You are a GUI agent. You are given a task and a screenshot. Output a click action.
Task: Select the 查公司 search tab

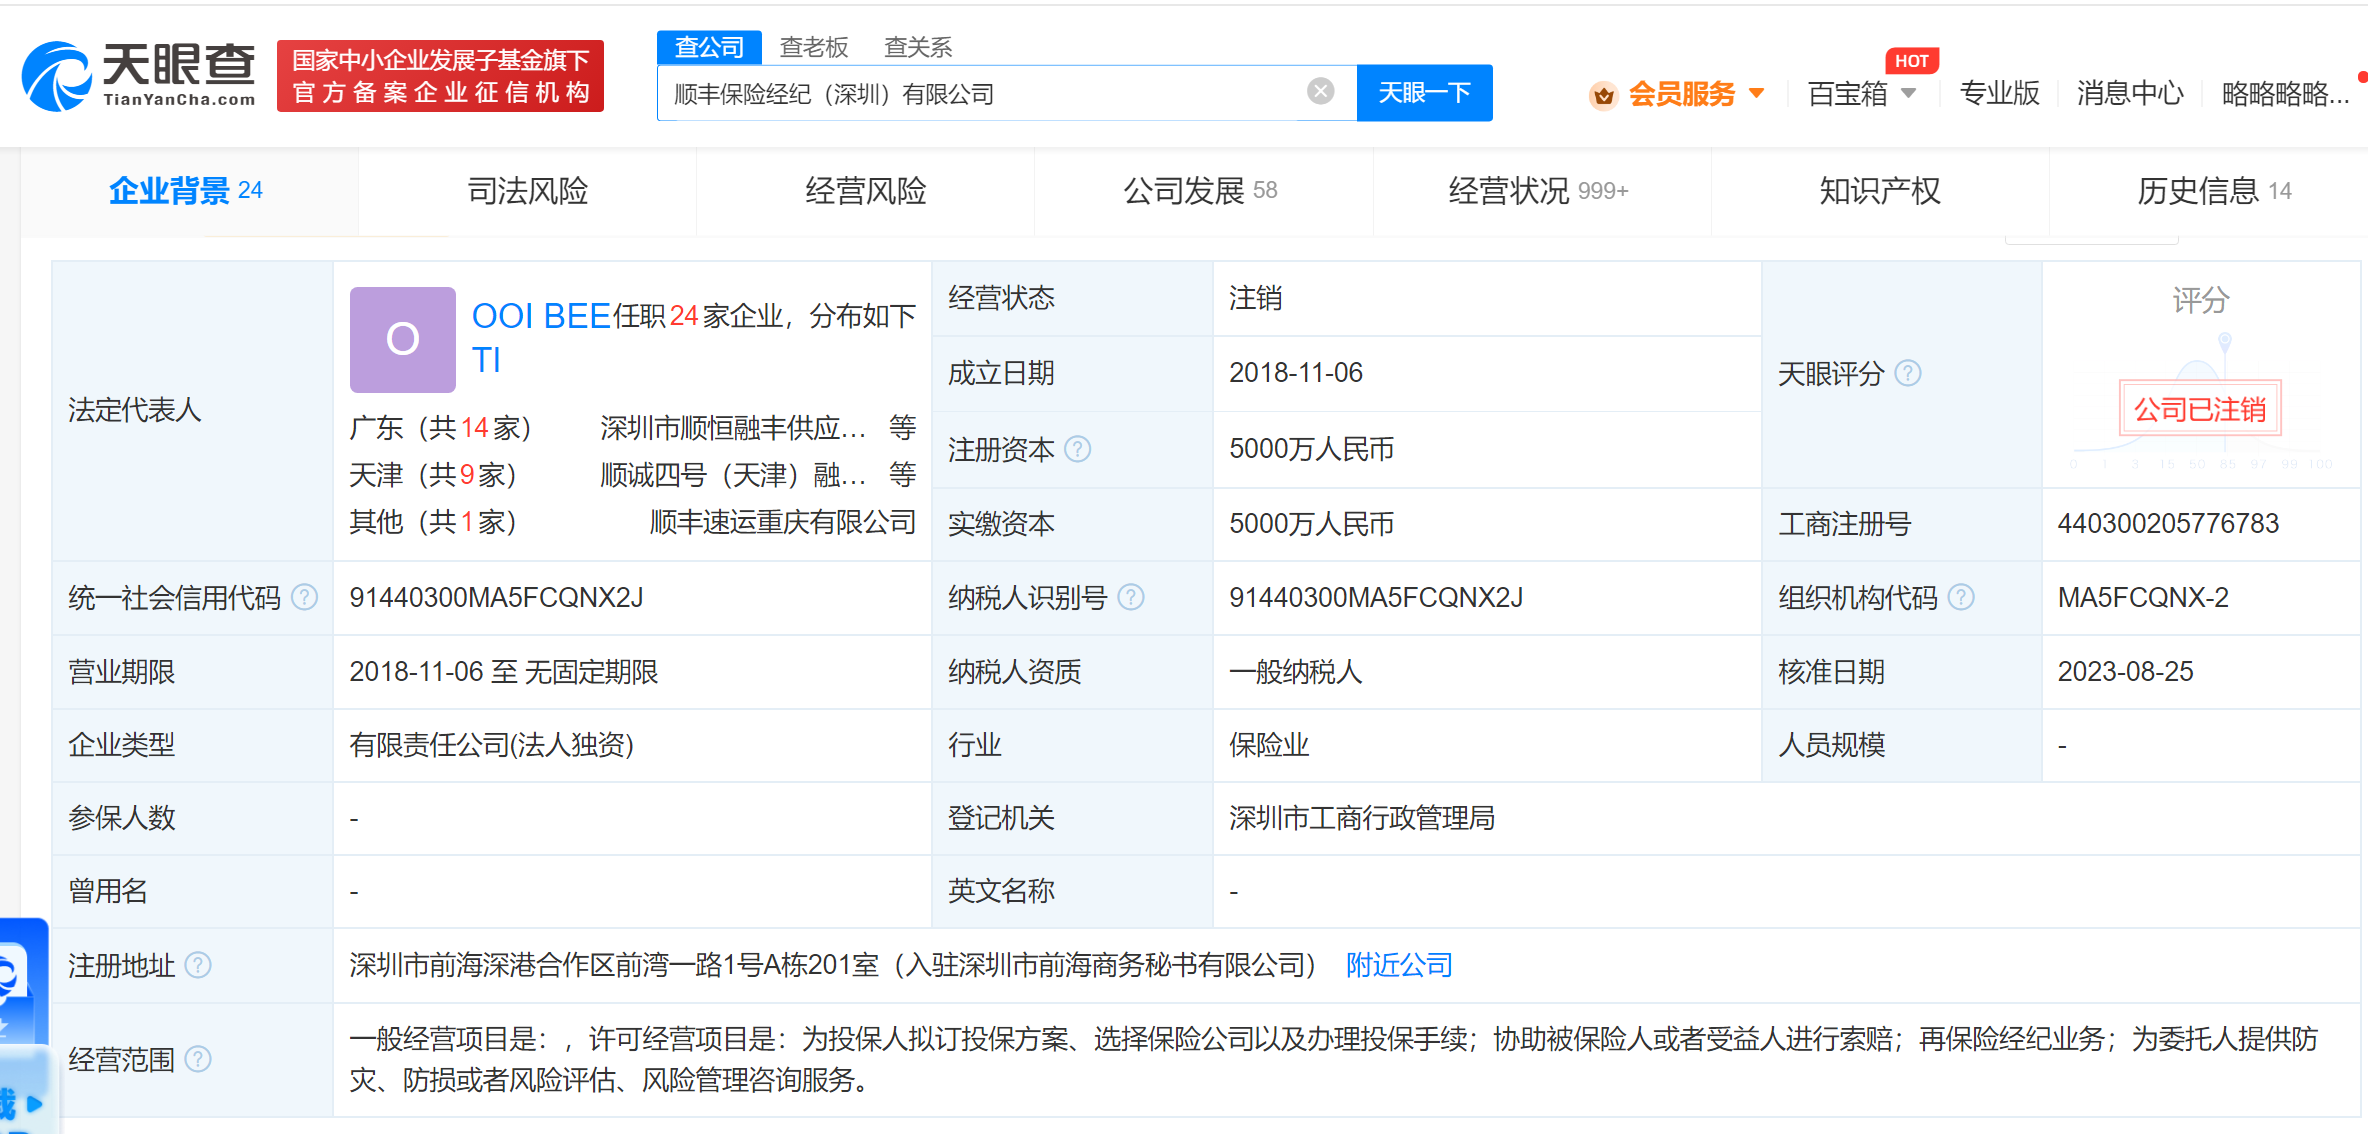709,47
